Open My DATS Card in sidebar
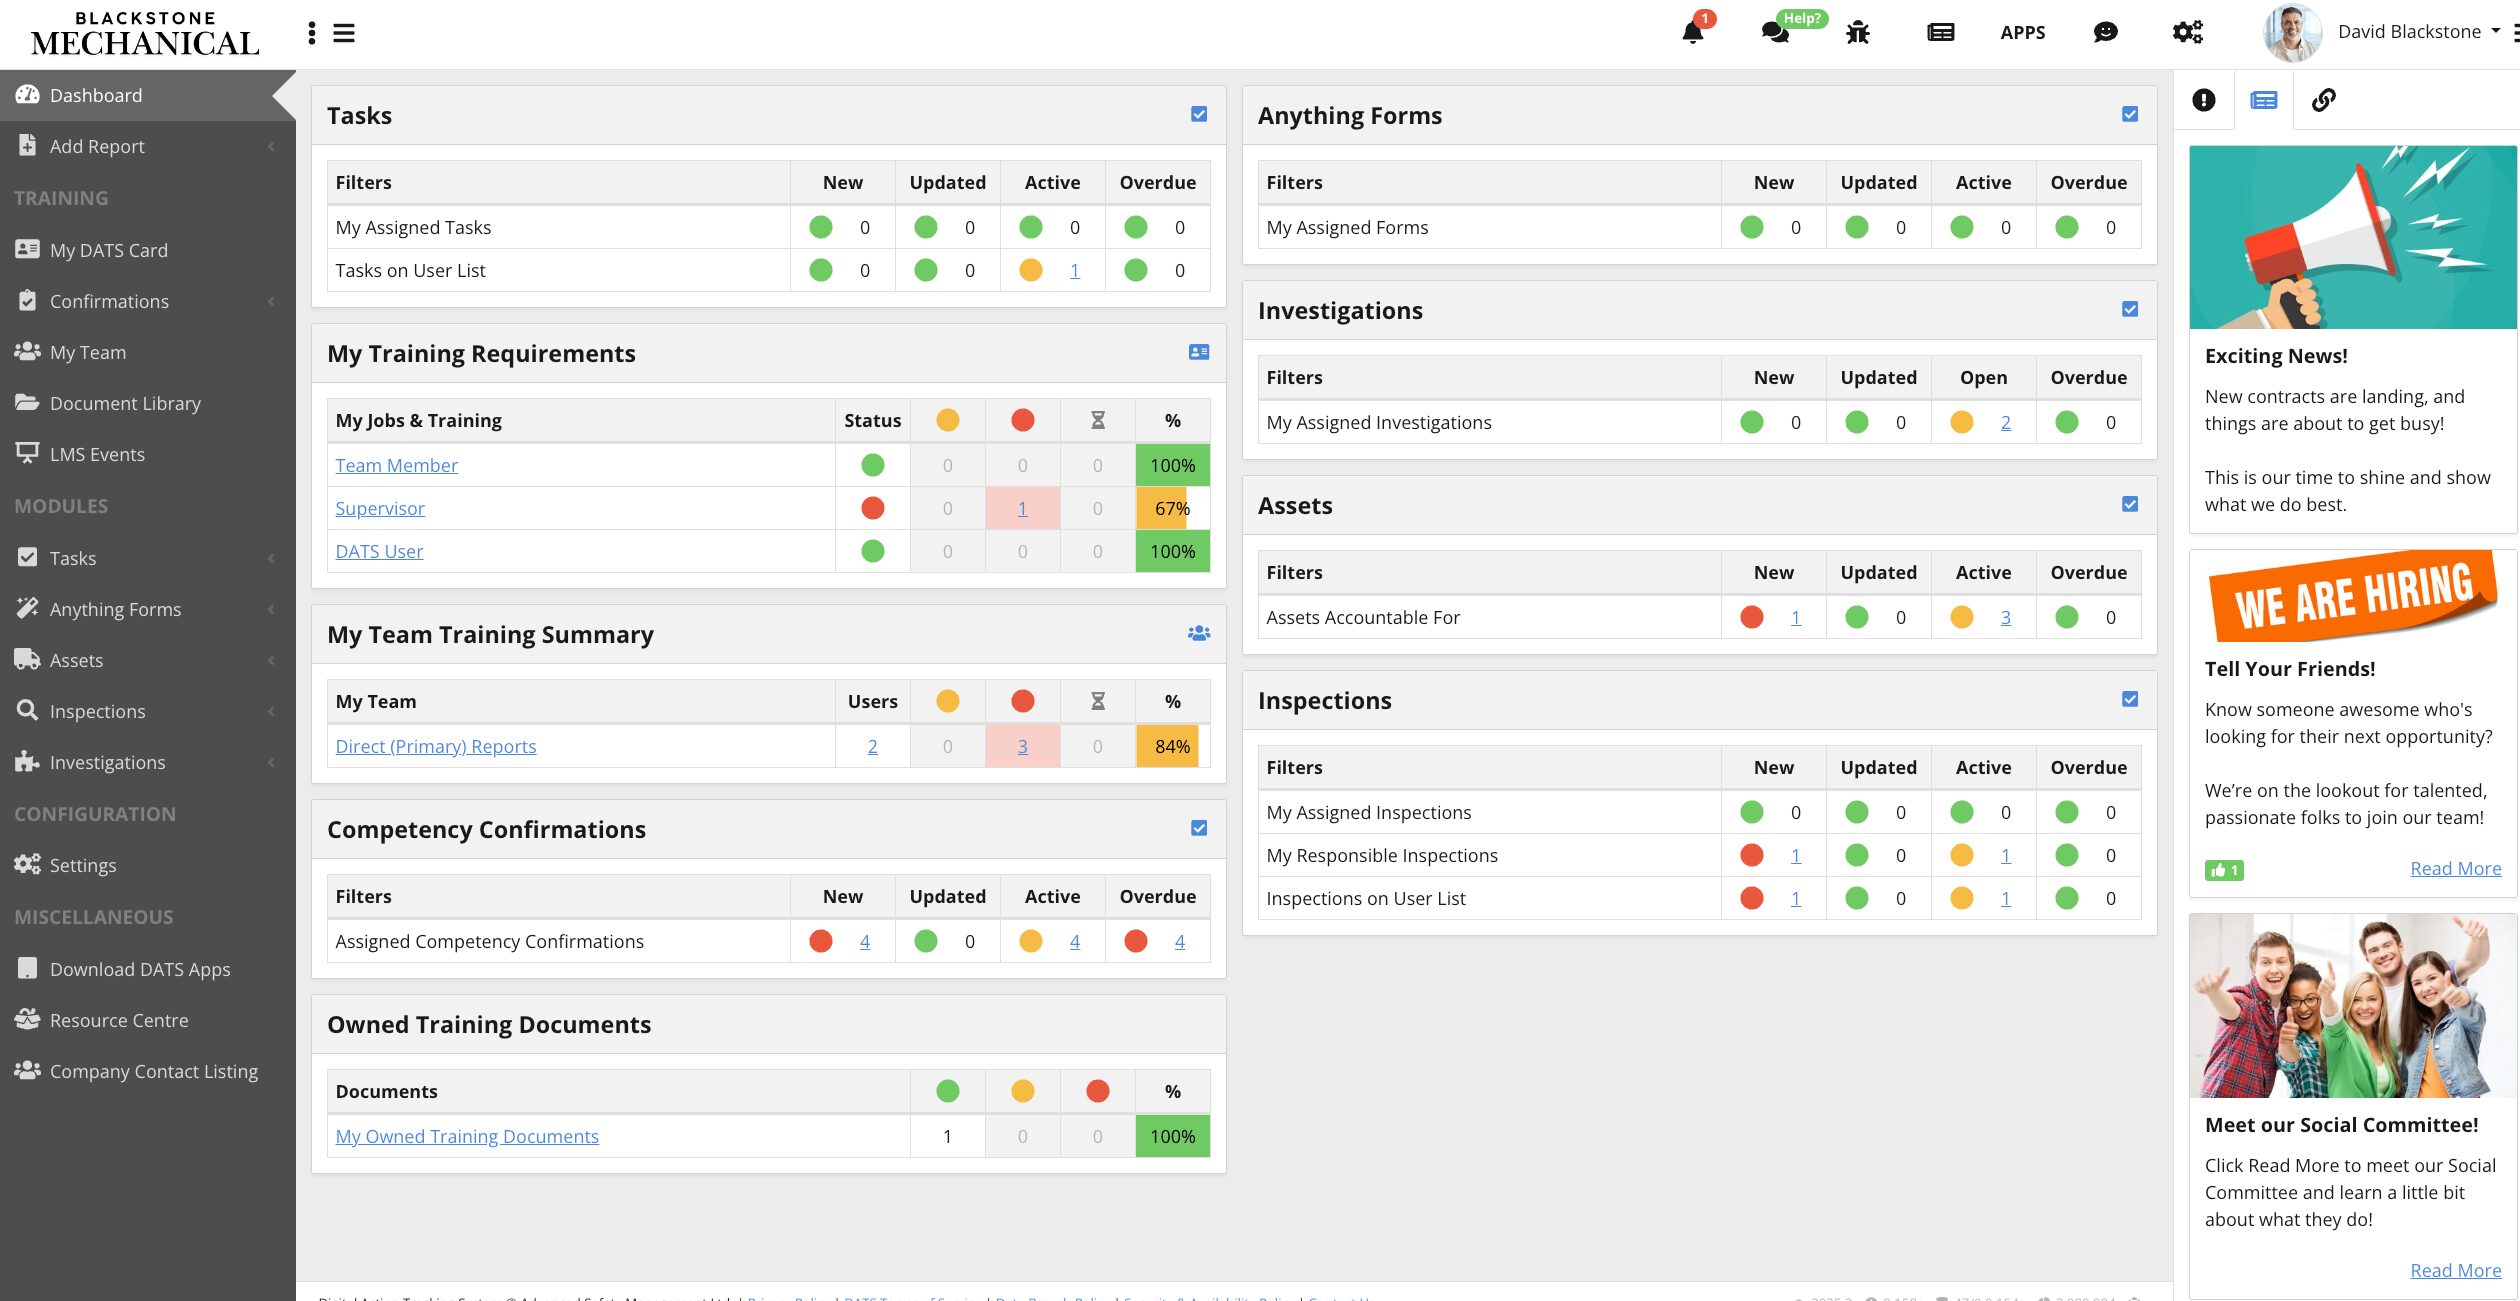 pyautogui.click(x=108, y=250)
